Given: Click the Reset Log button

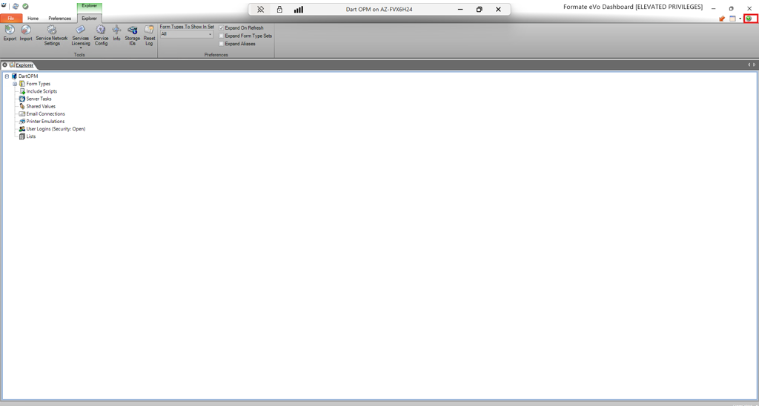Looking at the screenshot, I should click(149, 35).
